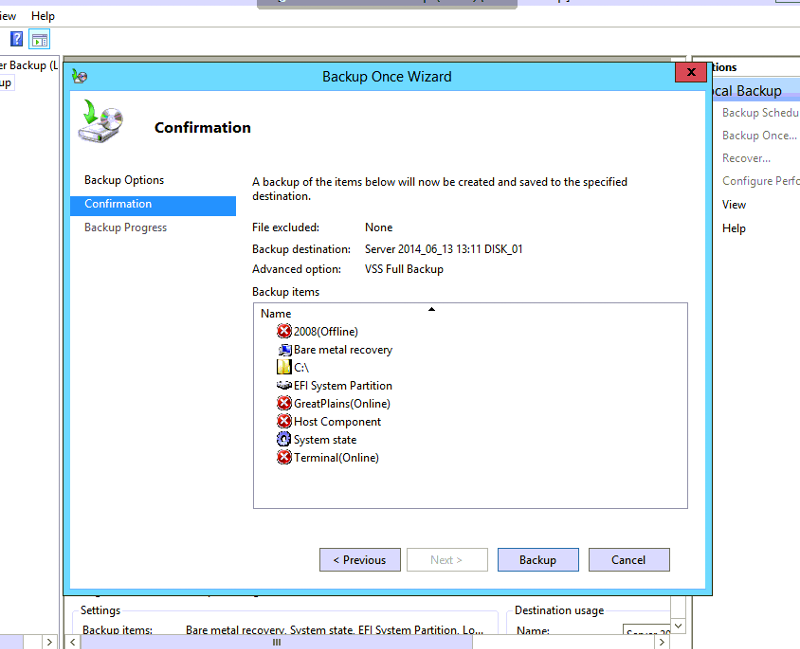This screenshot has width=800, height=649.
Task: Open the Destination usage Name dropdown
Action: click(x=678, y=625)
